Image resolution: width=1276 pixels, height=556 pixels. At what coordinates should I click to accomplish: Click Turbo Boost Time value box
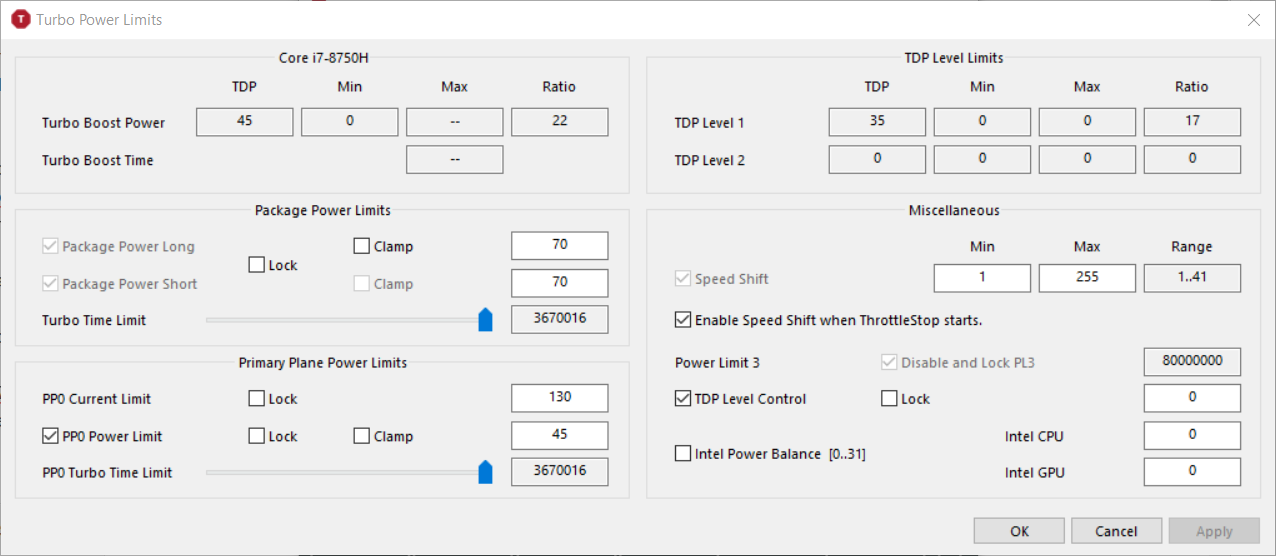pos(455,159)
